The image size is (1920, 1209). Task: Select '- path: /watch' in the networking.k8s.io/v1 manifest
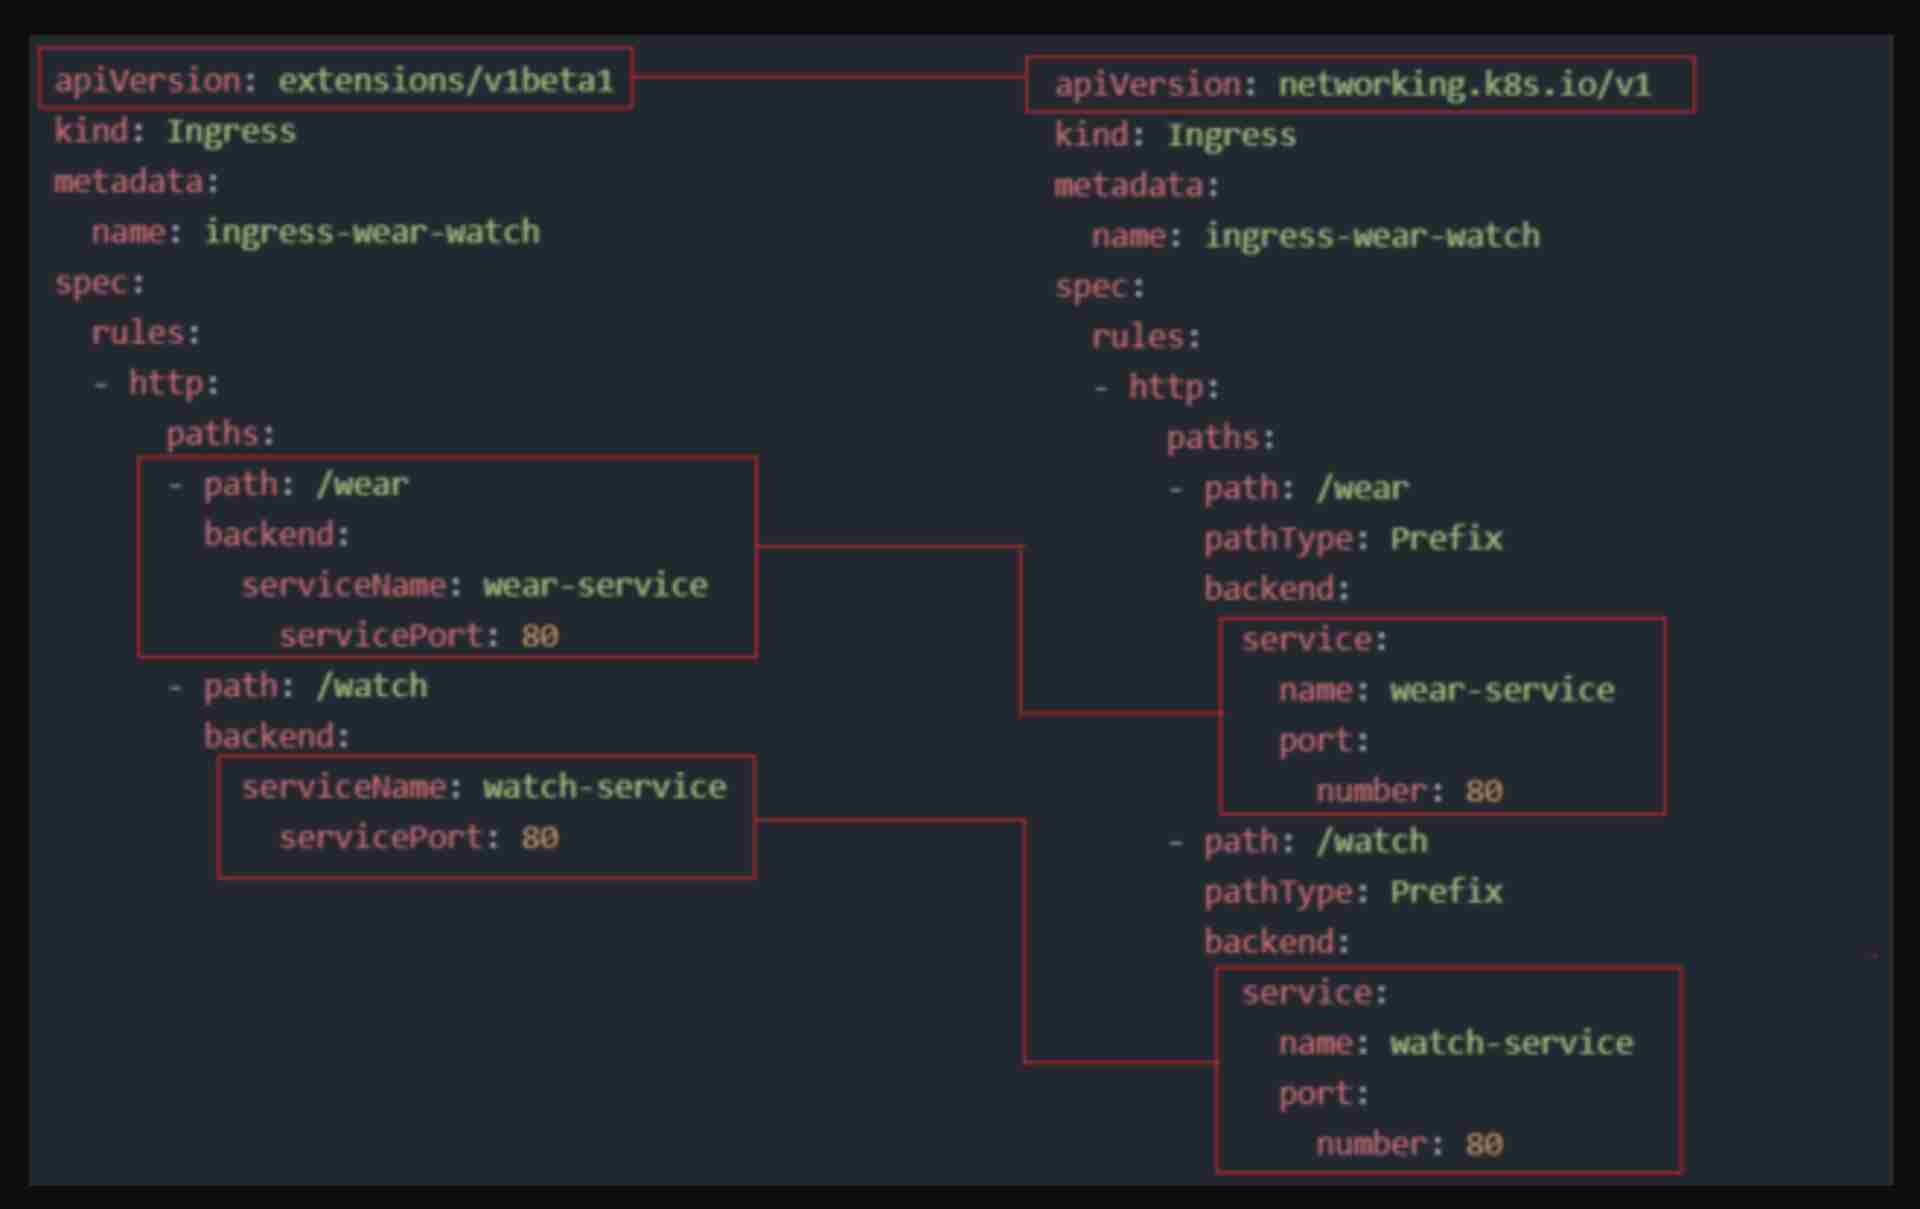[x=1298, y=841]
